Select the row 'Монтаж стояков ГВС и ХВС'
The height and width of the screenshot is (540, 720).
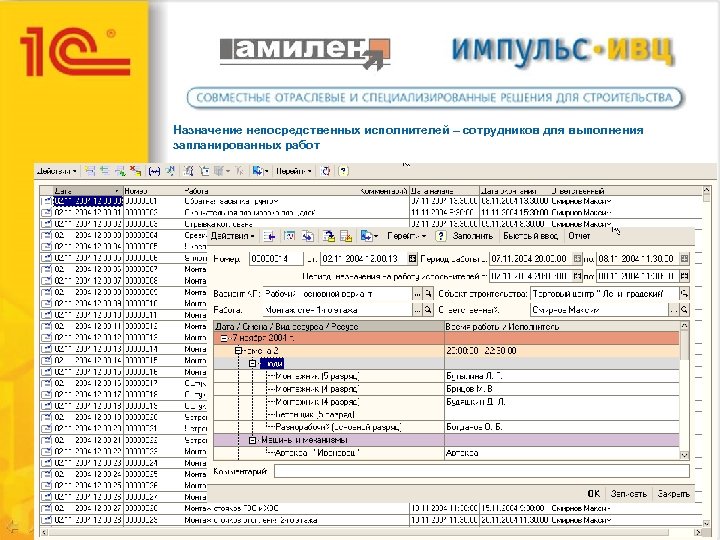(371, 508)
